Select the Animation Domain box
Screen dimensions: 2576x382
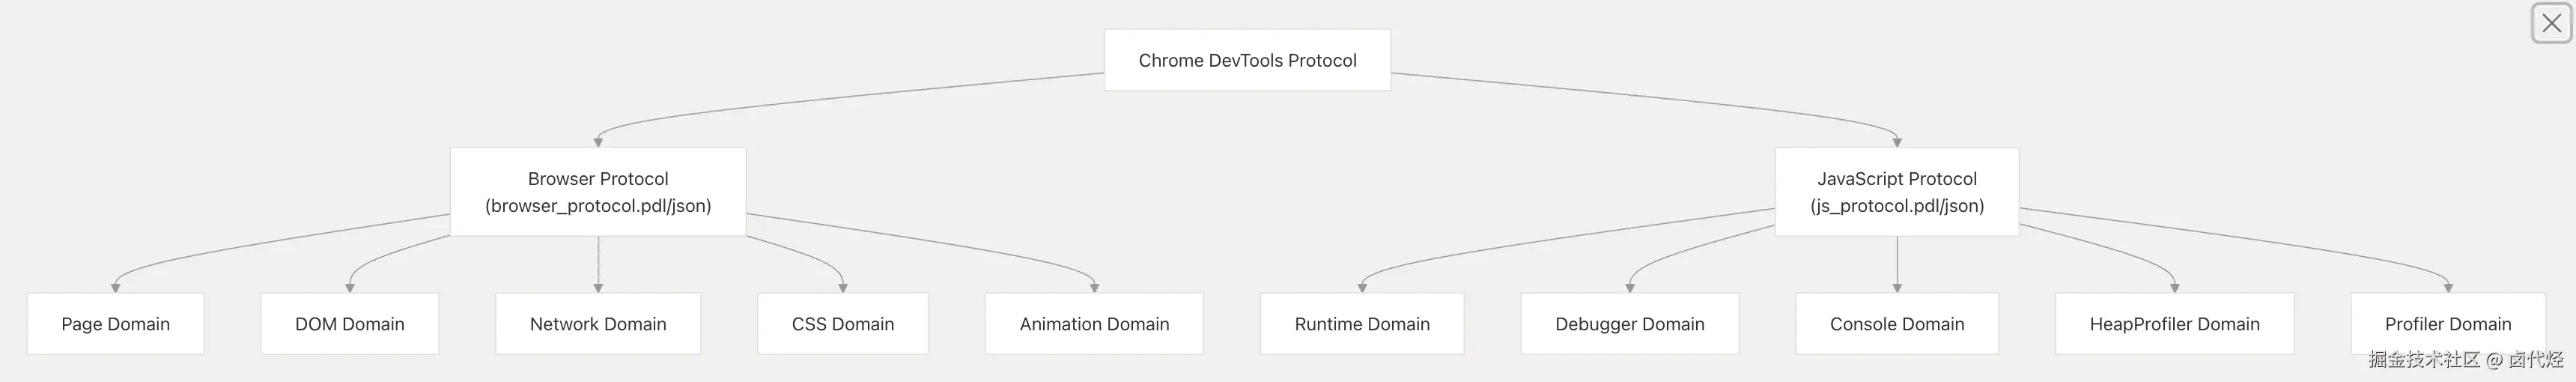click(x=1094, y=324)
